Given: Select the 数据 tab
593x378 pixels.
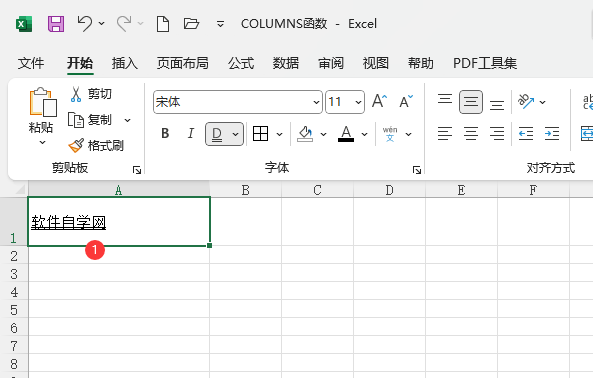Looking at the screenshot, I should [286, 63].
